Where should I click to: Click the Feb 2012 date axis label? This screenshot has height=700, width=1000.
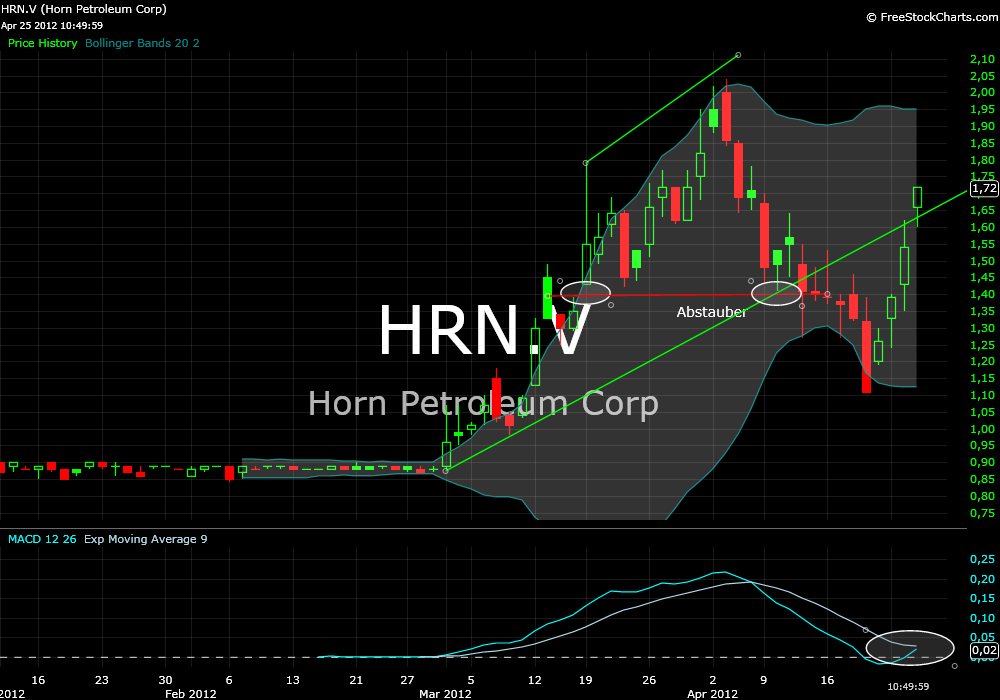[x=191, y=694]
